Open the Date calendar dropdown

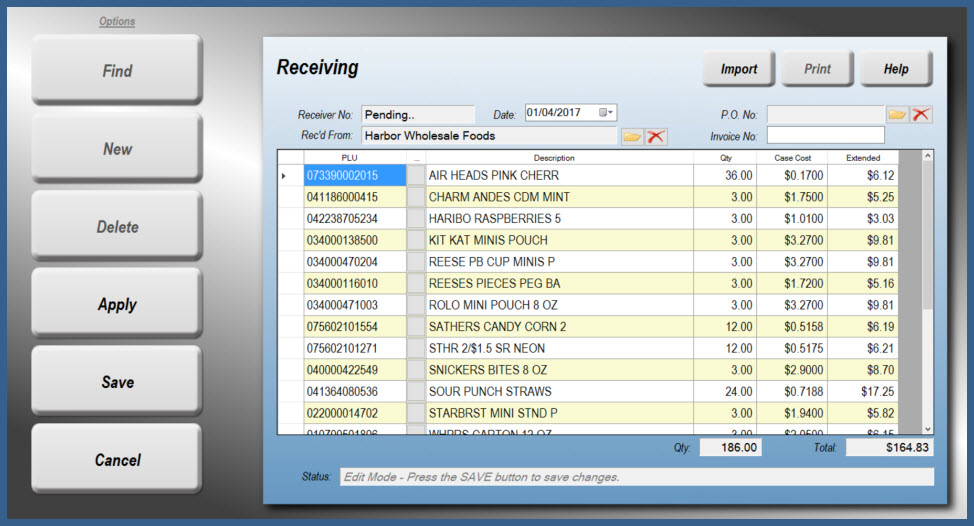pos(606,112)
